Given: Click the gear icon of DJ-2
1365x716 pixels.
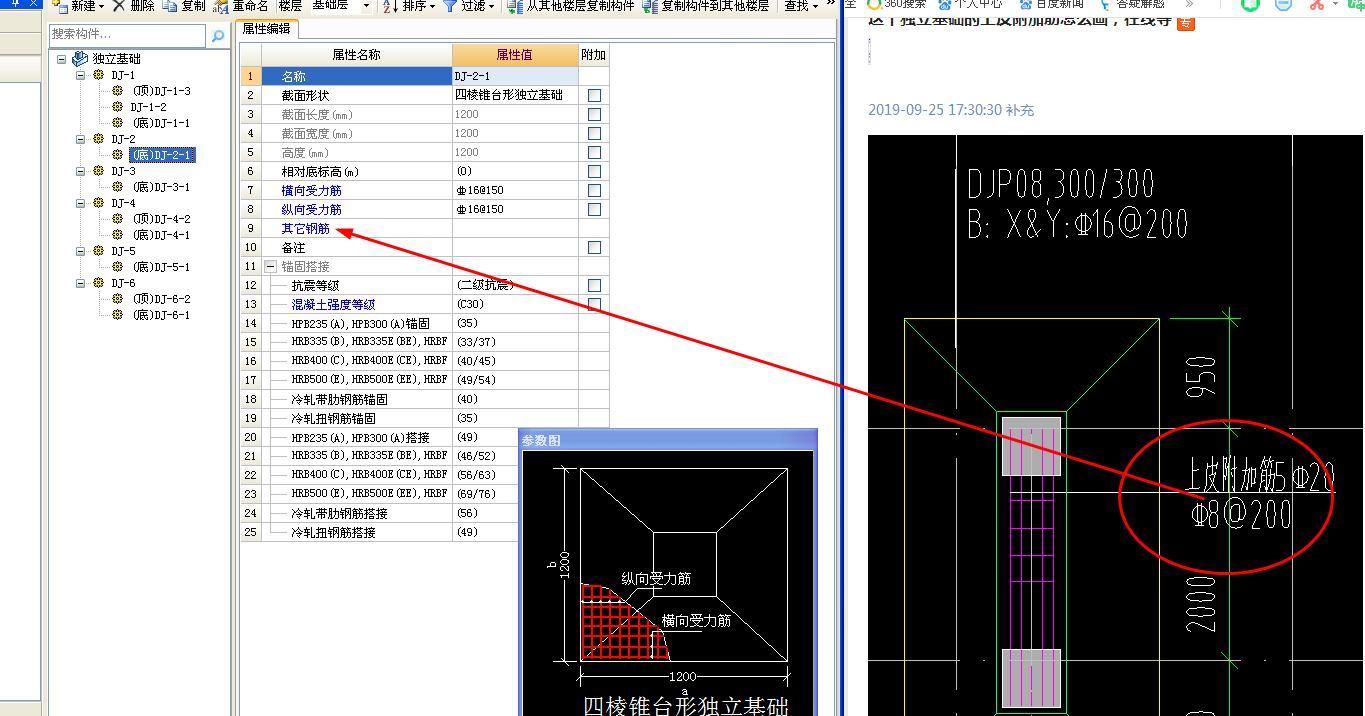Looking at the screenshot, I should (x=98, y=139).
